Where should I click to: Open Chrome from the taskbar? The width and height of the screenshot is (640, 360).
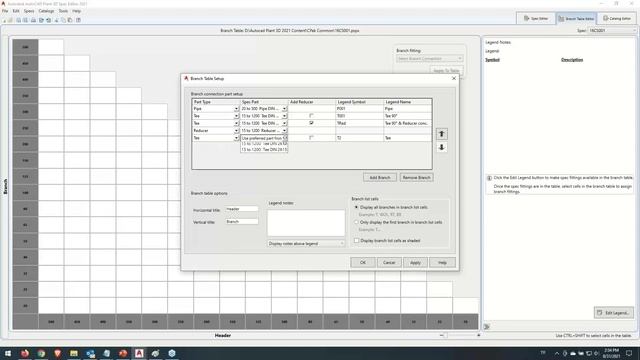click(41, 353)
